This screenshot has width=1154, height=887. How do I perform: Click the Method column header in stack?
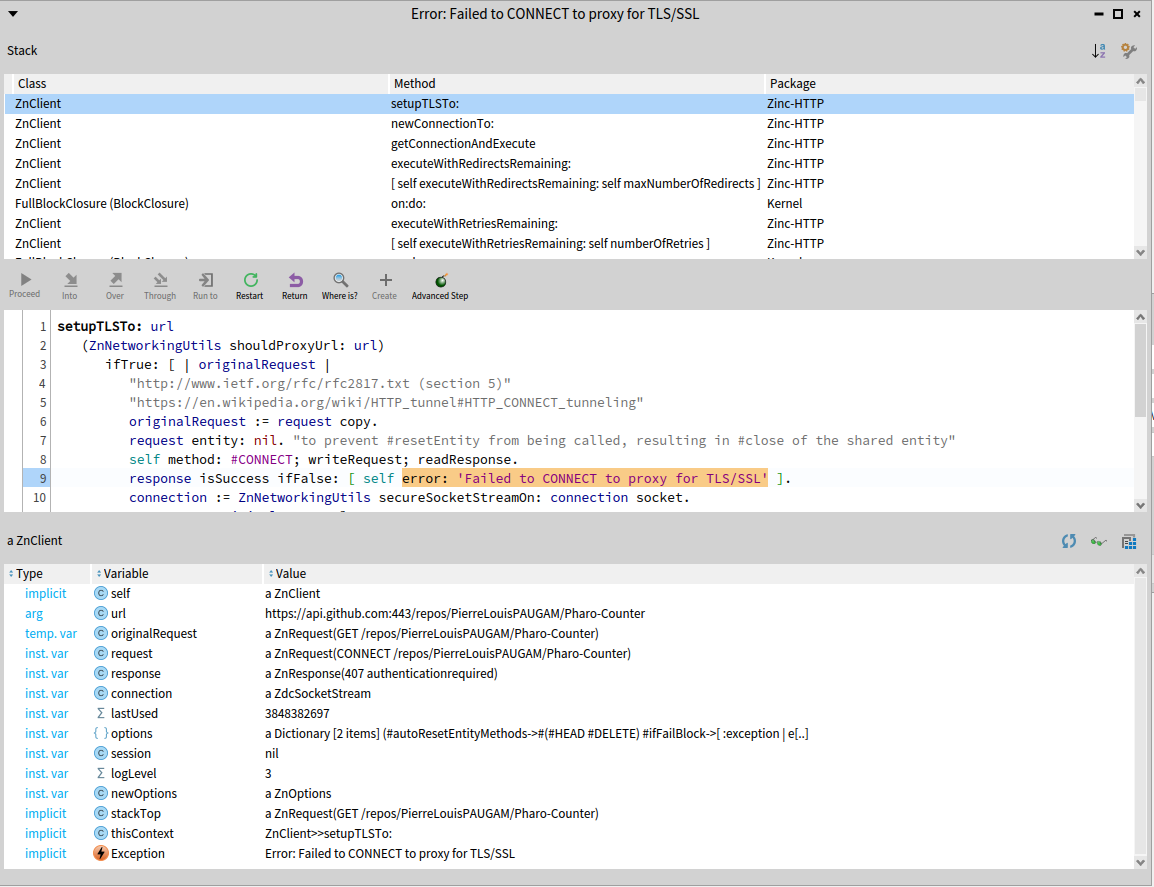coord(576,83)
